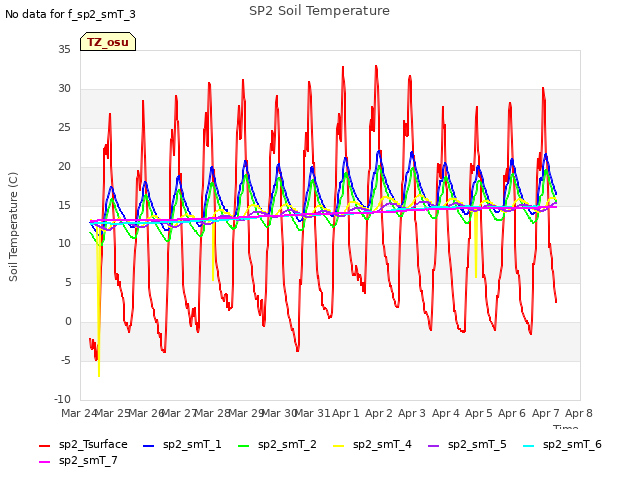The width and height of the screenshot is (640, 480).
Task: Select the sp2_smT_5 legend label
Action: 477,444
